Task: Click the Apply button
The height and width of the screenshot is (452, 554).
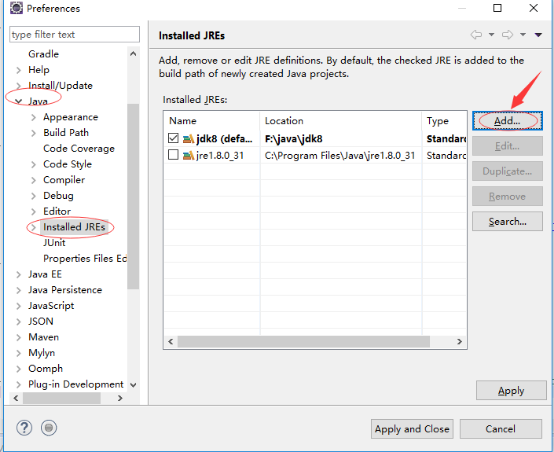Action: pyautogui.click(x=511, y=391)
